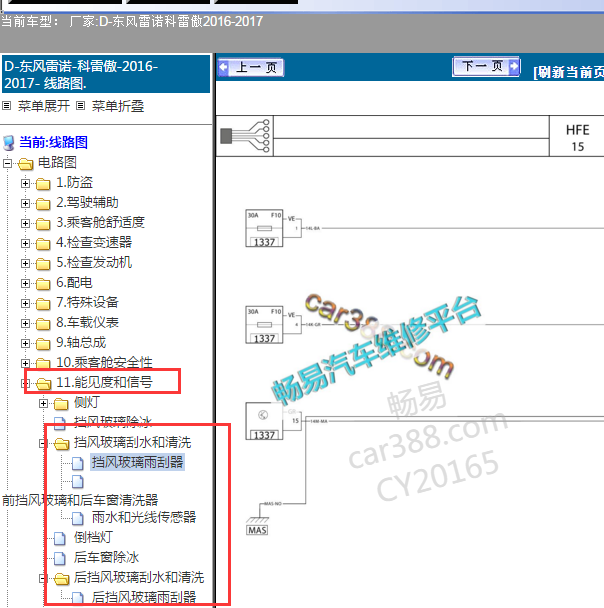The image size is (604, 608).
Task: Open the 挡风玻璃雨刮器 page
Action: point(138,462)
